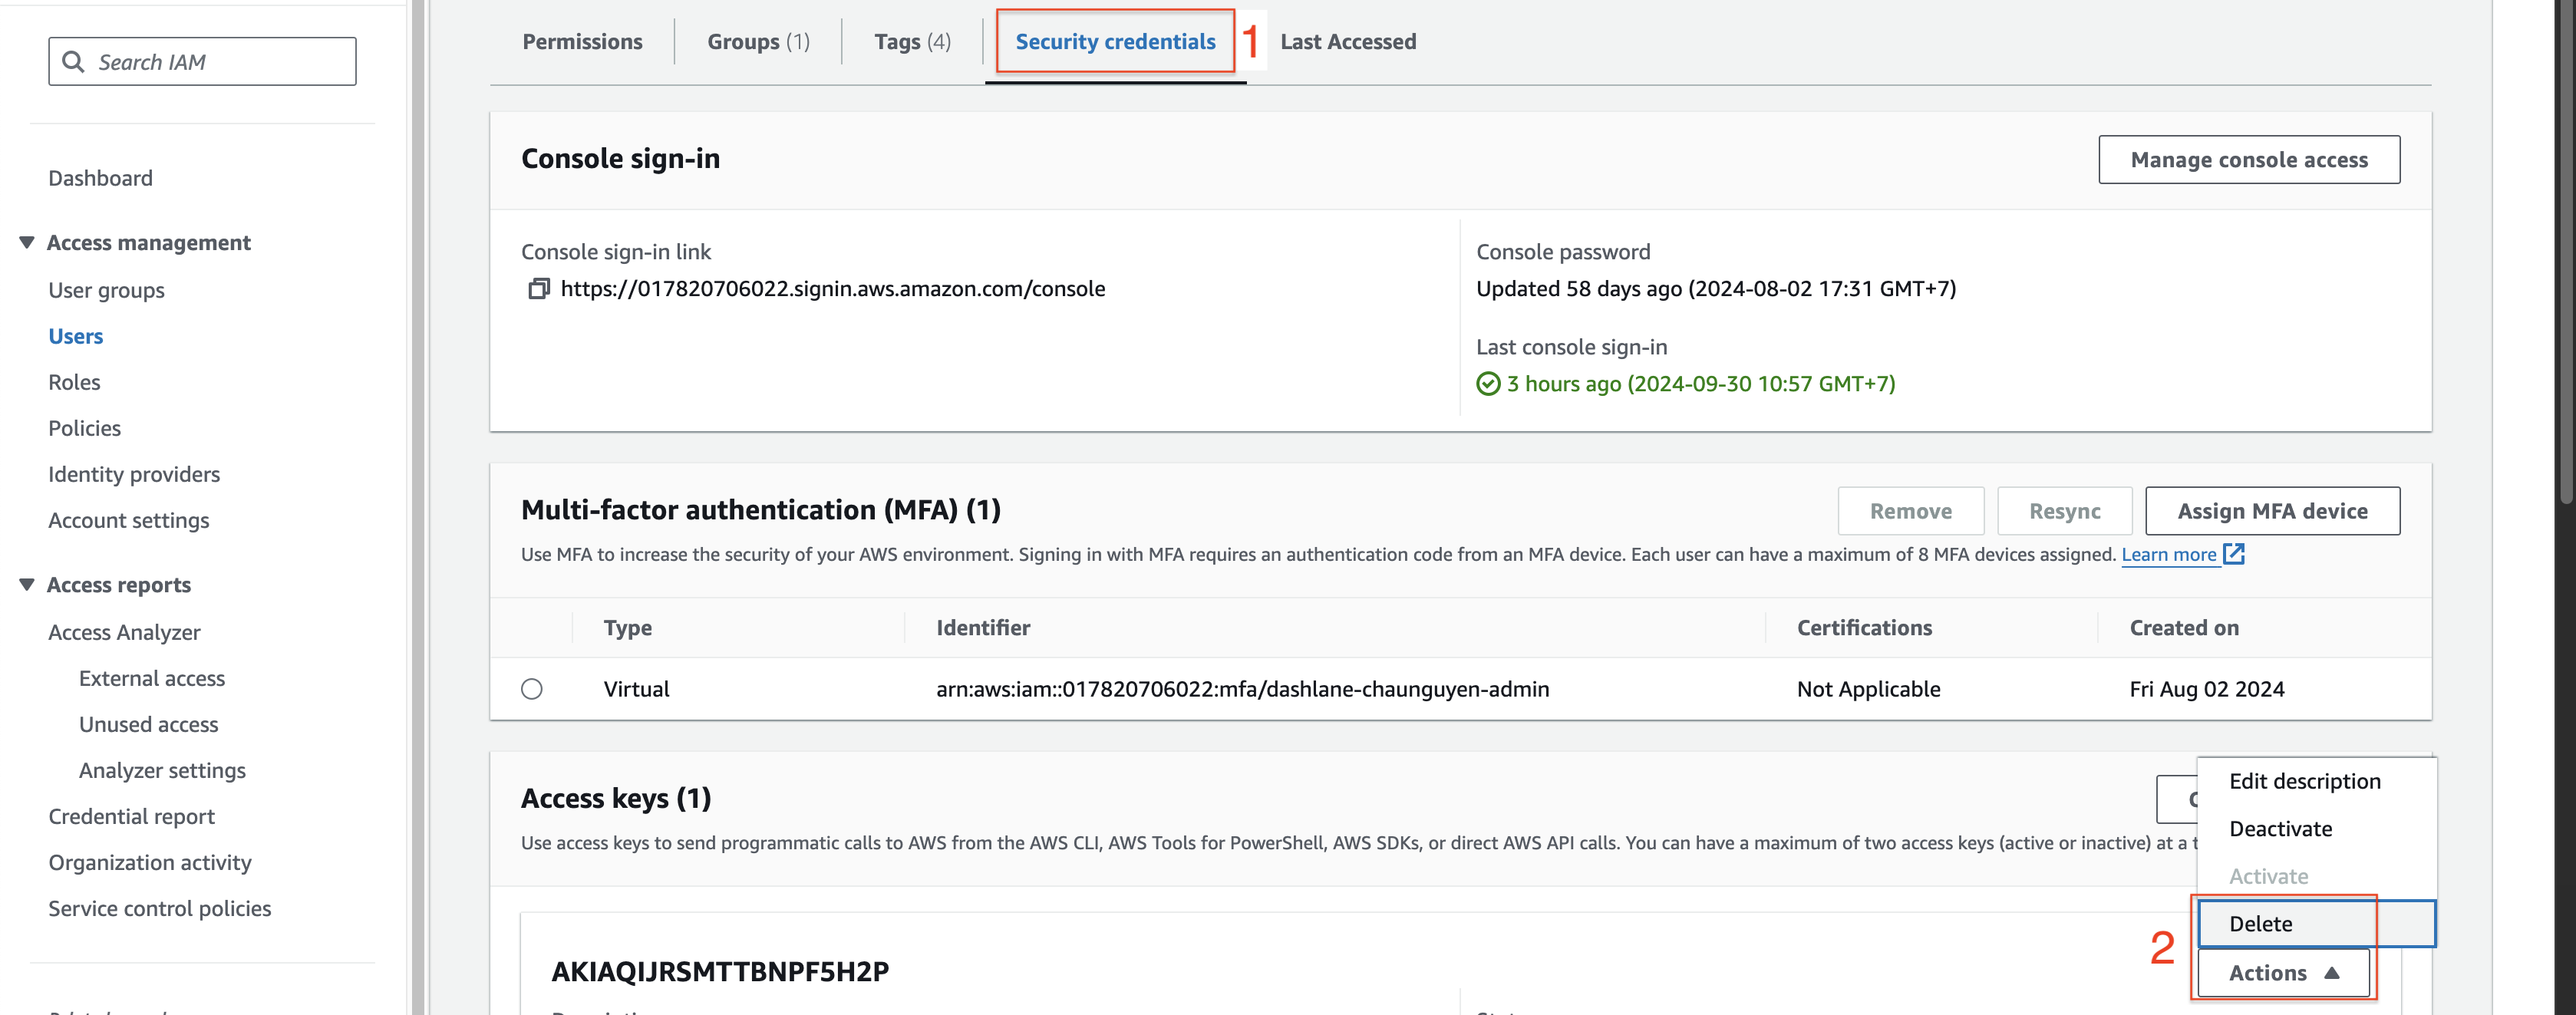Close the Actions dropdown menu
The width and height of the screenshot is (2576, 1015).
(x=2283, y=973)
